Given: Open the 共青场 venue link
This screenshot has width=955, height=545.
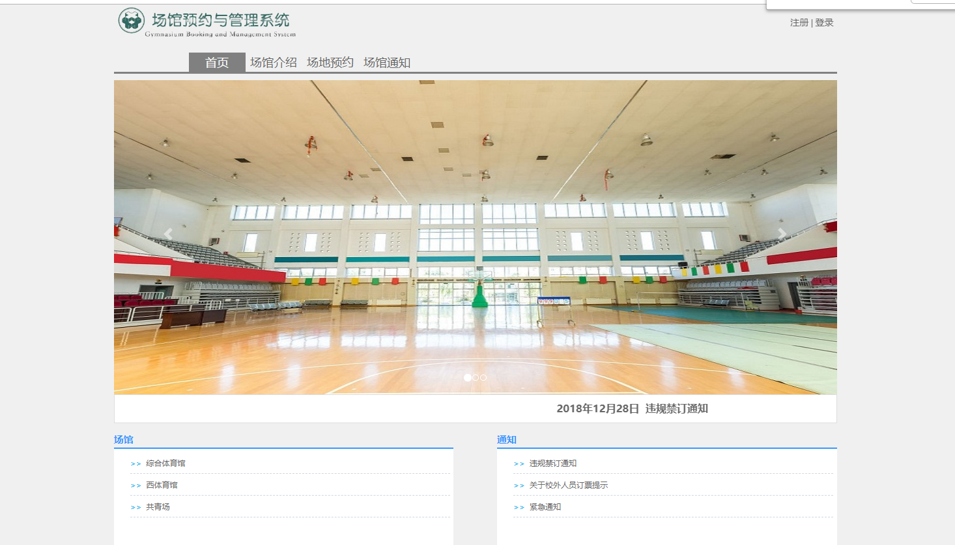Looking at the screenshot, I should (x=158, y=507).
